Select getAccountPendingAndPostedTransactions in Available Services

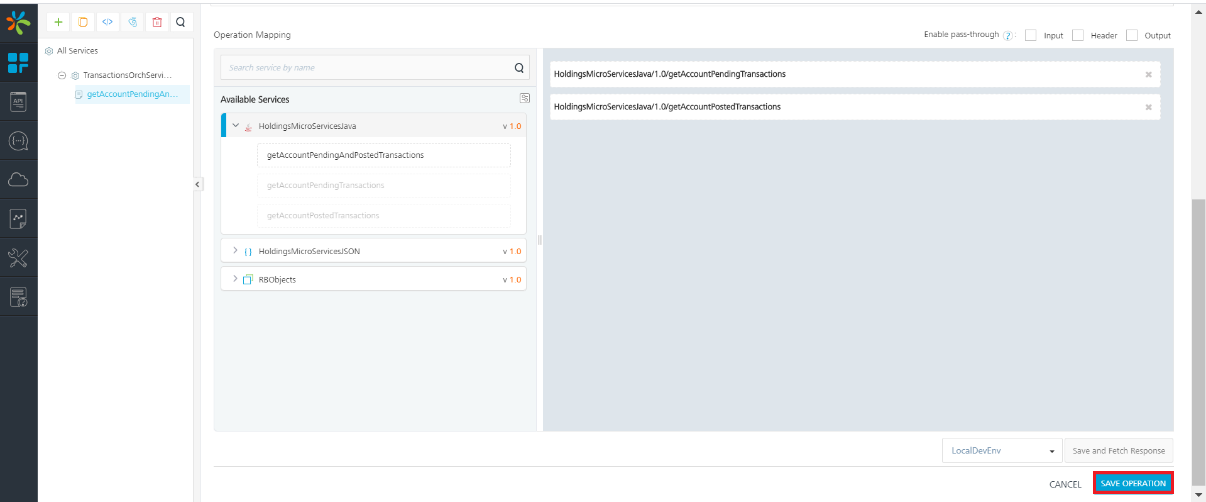(x=345, y=155)
